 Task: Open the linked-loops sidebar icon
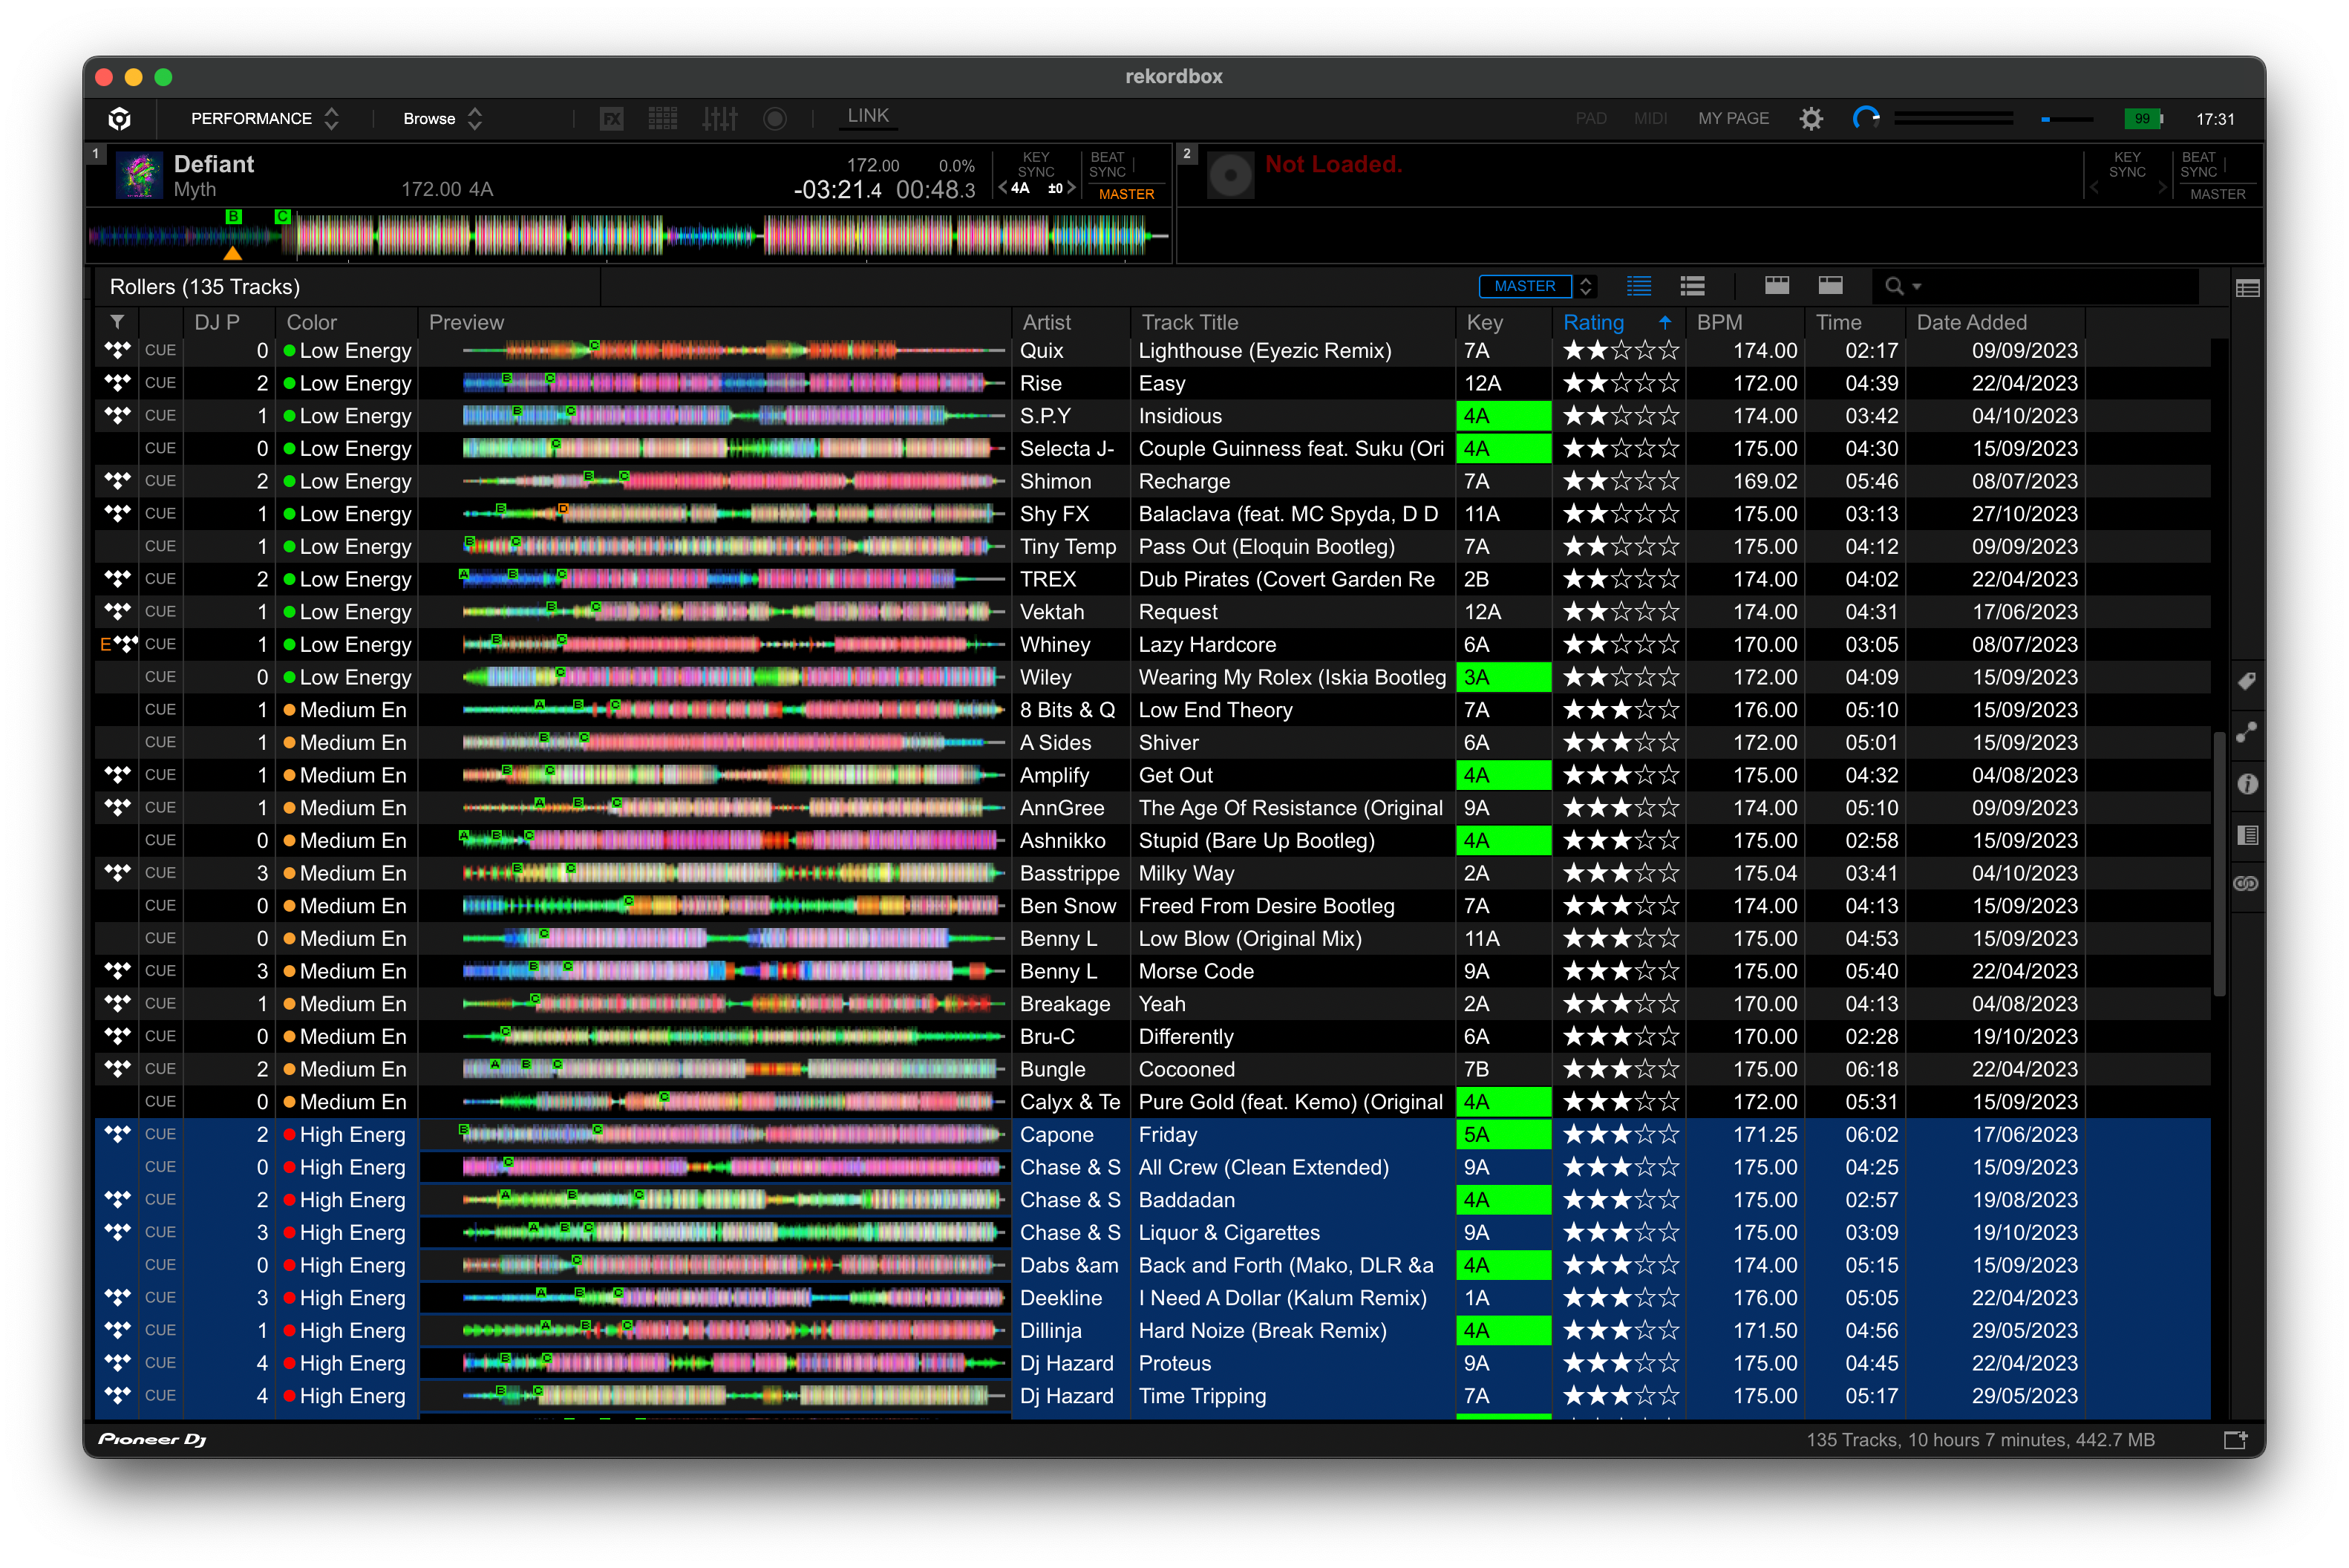click(x=2246, y=884)
